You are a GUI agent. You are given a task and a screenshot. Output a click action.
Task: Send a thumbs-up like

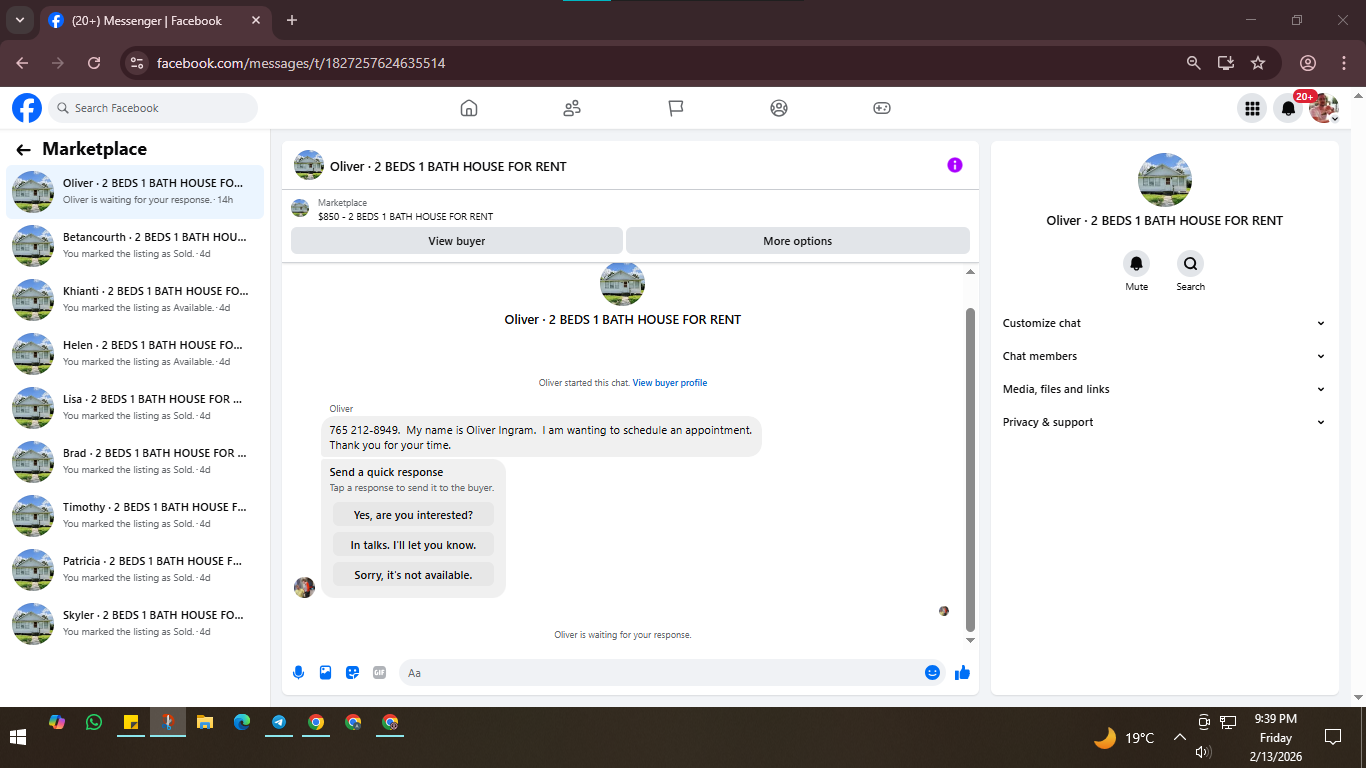pyautogui.click(x=962, y=673)
